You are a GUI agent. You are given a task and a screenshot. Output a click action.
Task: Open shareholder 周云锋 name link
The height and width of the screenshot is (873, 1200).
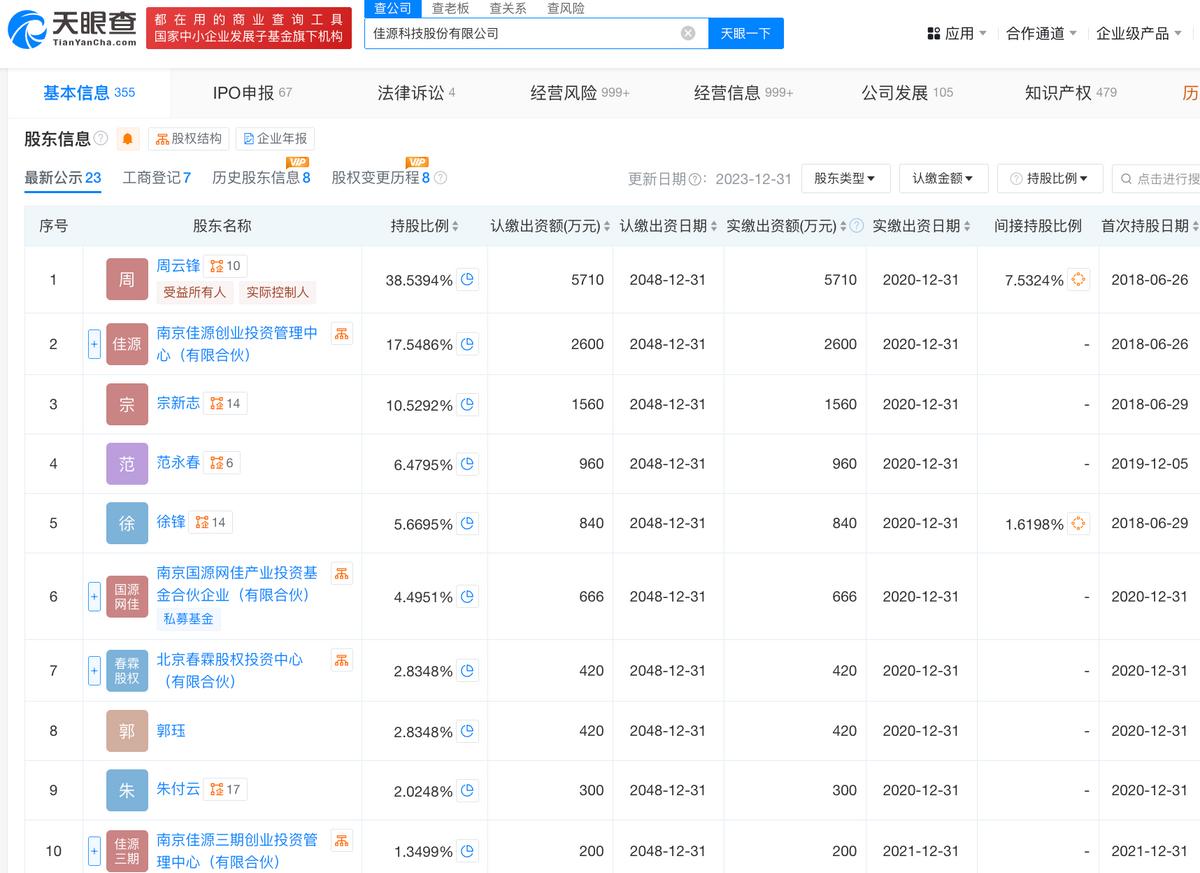[178, 266]
